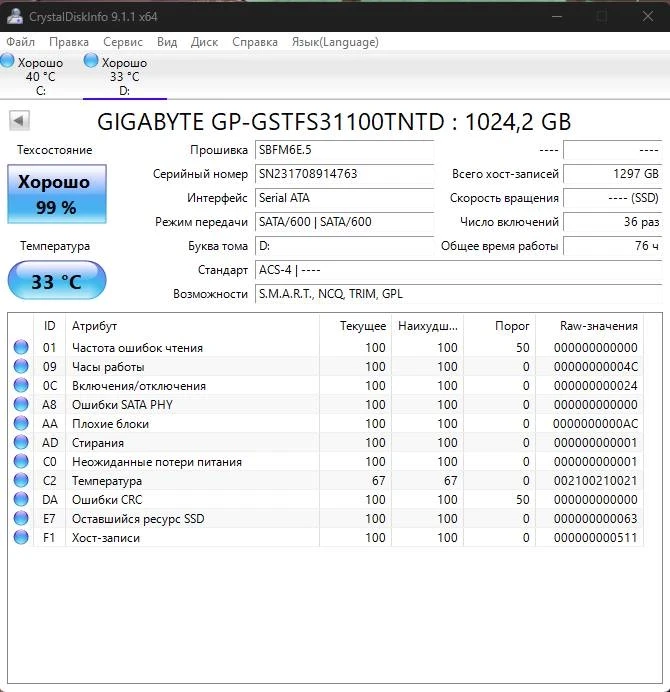
Task: Open the Сервис menu
Action: click(x=123, y=42)
